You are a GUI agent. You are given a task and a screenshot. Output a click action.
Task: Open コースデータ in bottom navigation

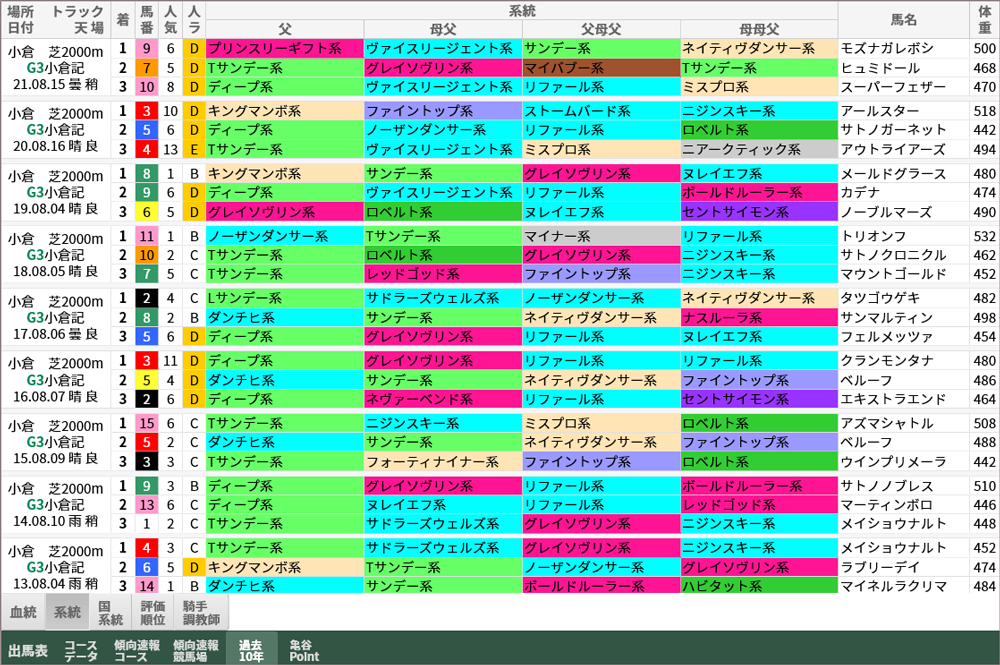80,650
